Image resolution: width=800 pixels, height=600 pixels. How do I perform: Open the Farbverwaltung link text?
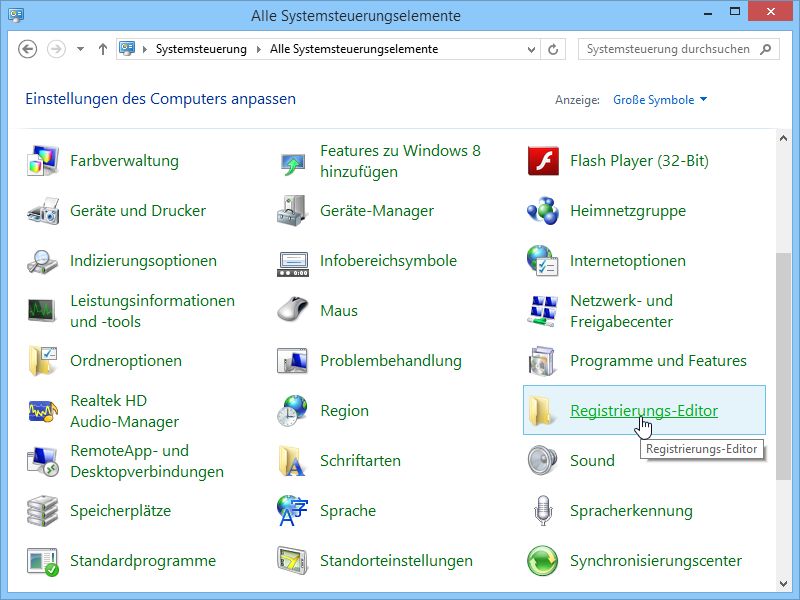coord(124,161)
